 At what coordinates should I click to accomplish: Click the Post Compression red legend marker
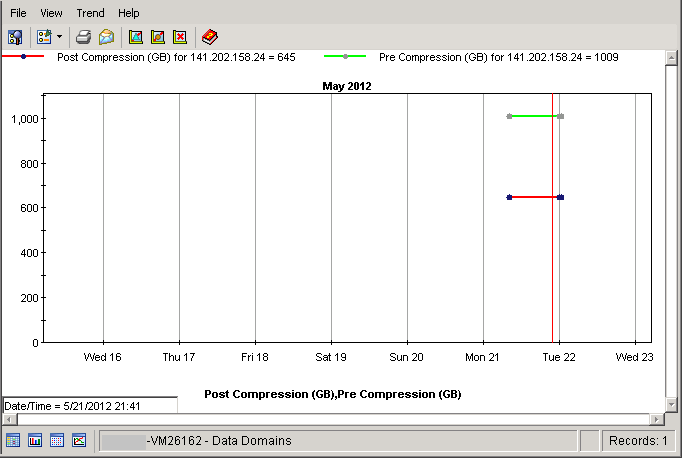(x=23, y=57)
